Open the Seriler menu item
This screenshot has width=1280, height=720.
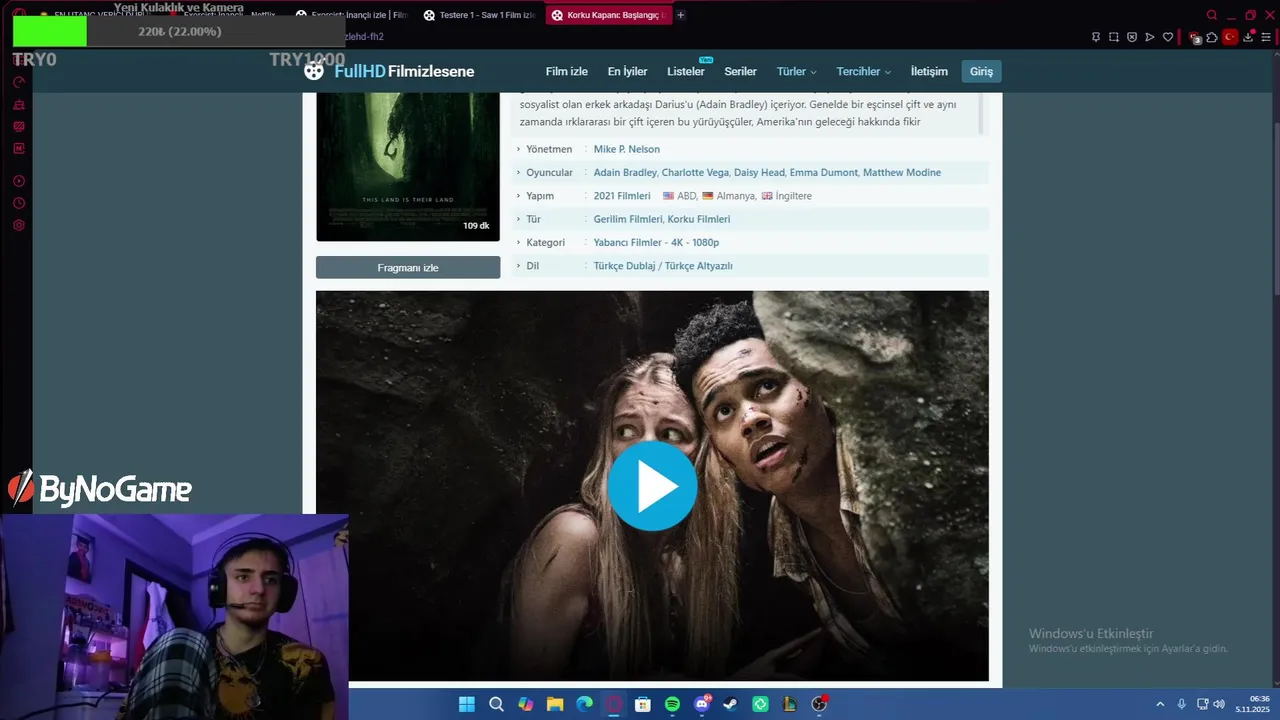(x=740, y=71)
